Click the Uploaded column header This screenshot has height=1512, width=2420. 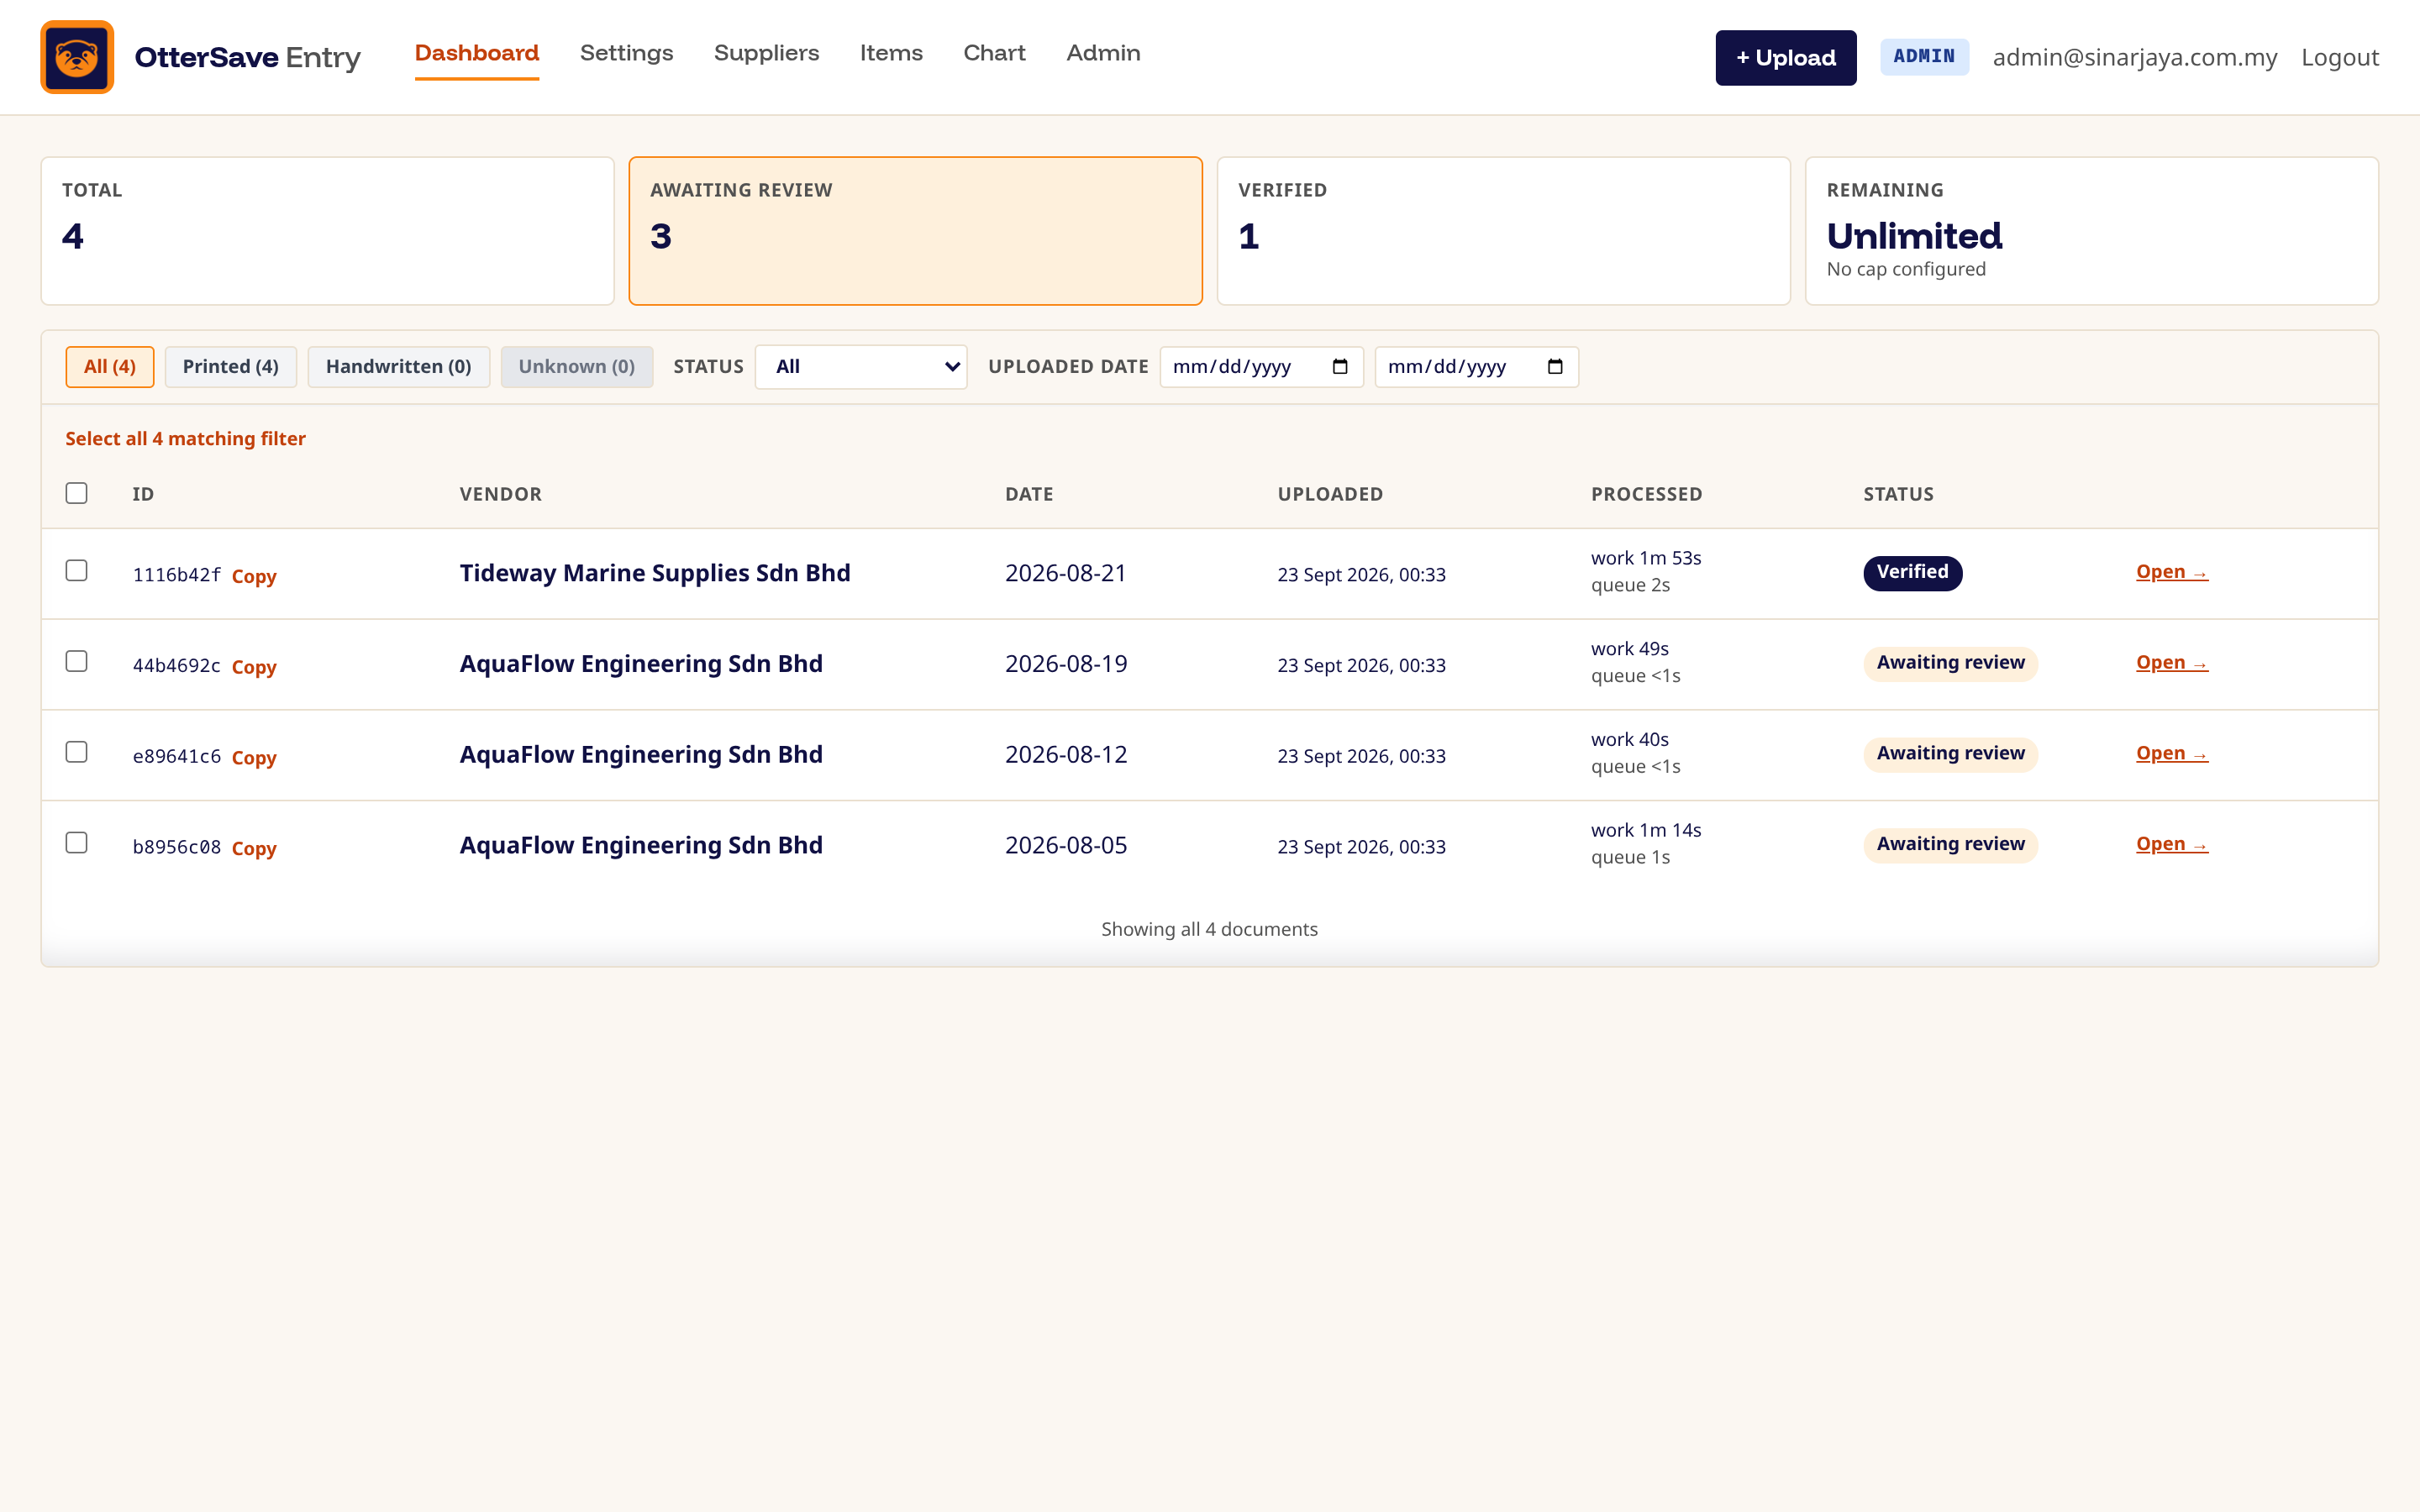(x=1330, y=494)
